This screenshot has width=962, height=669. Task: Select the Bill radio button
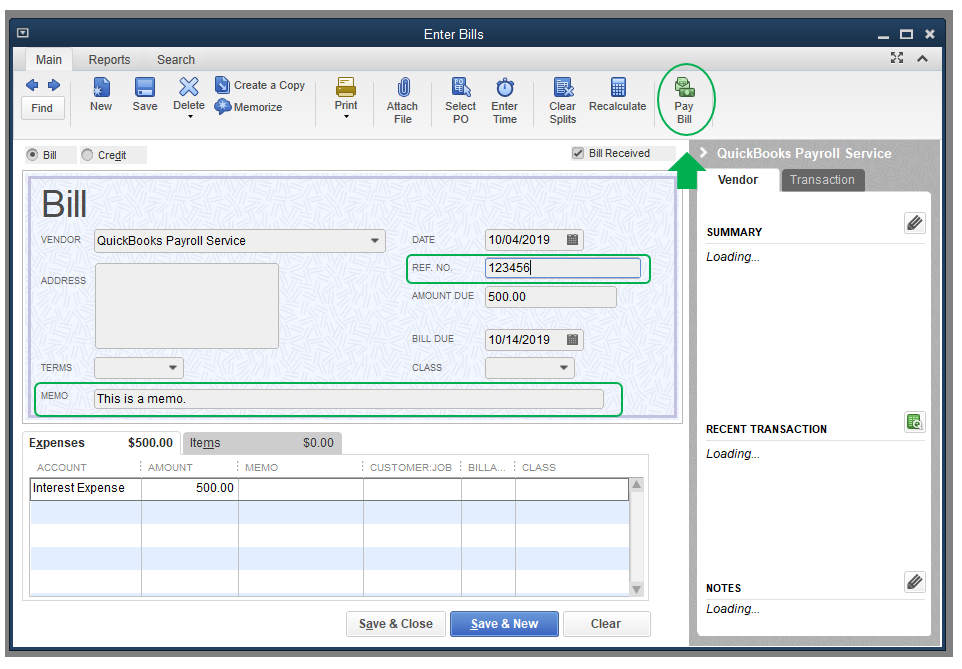(32, 155)
